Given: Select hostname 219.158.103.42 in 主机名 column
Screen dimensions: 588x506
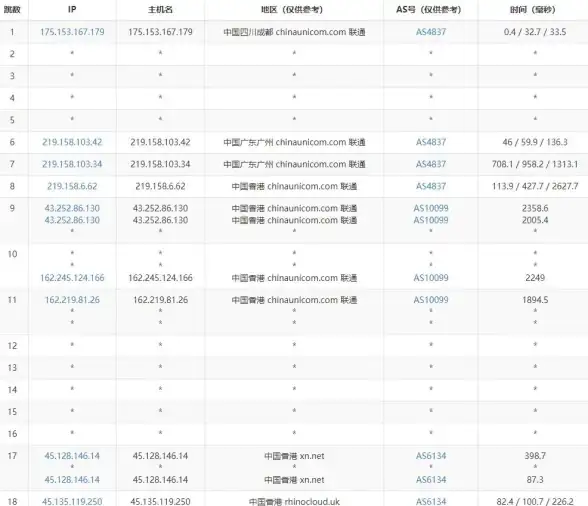Looking at the screenshot, I should tap(160, 142).
